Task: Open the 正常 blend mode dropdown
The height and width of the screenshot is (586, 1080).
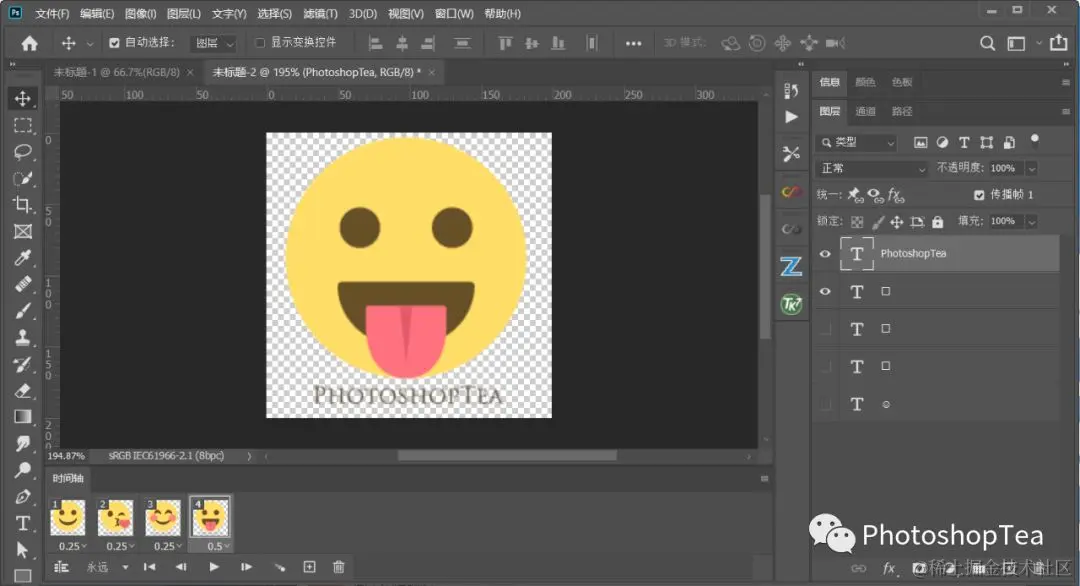Action: coord(873,169)
